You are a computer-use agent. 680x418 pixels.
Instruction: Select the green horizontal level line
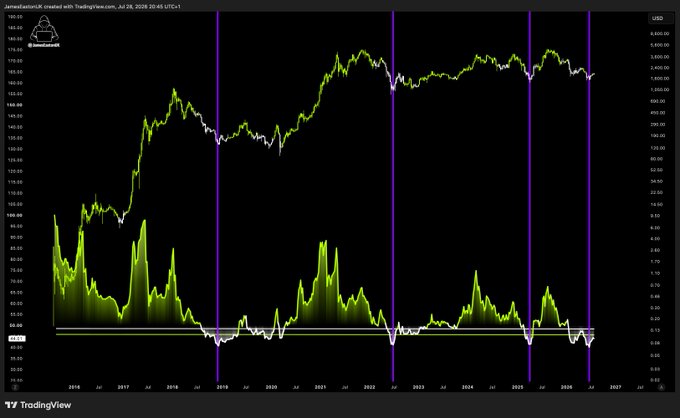(325, 334)
